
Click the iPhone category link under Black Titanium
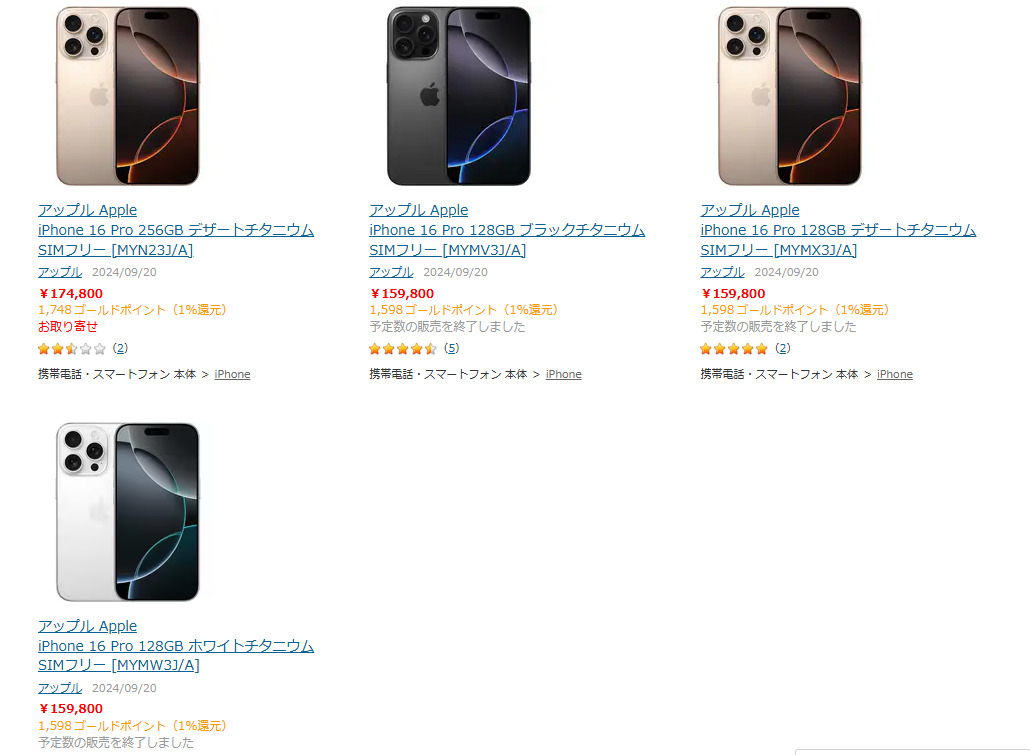coord(563,374)
